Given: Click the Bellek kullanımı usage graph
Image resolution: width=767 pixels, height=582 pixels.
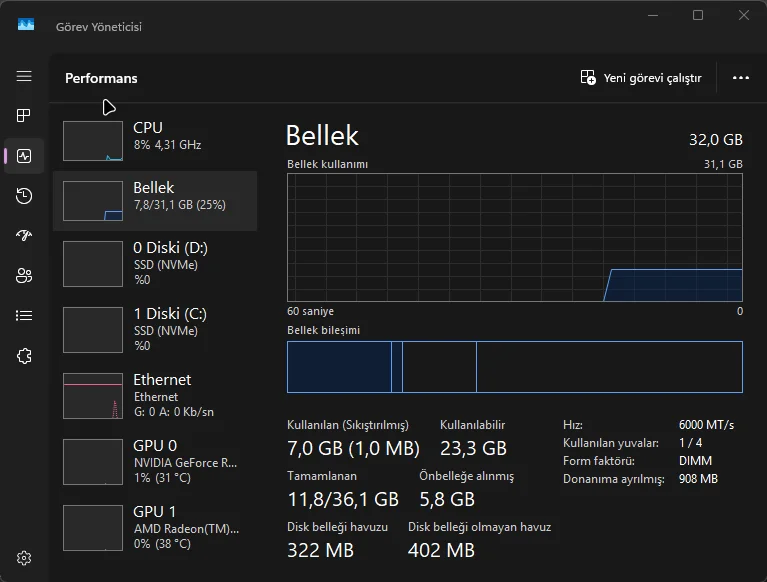Looking at the screenshot, I should tap(515, 237).
